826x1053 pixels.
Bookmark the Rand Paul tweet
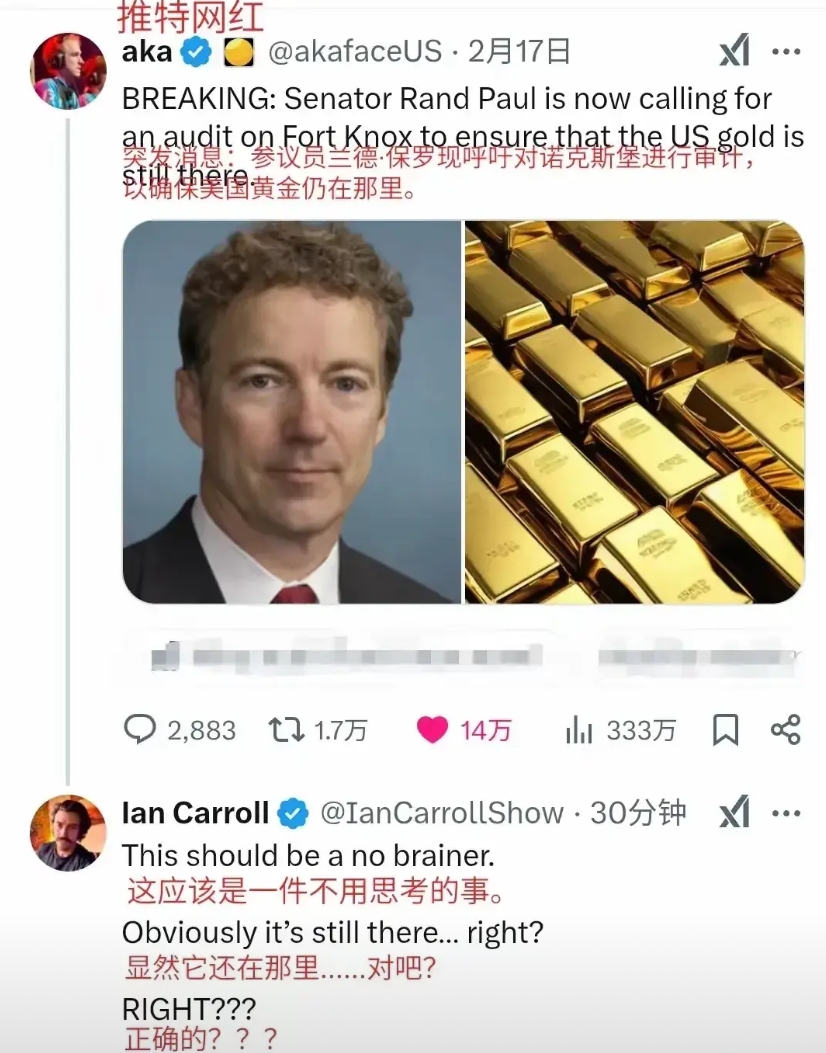pyautogui.click(x=725, y=730)
